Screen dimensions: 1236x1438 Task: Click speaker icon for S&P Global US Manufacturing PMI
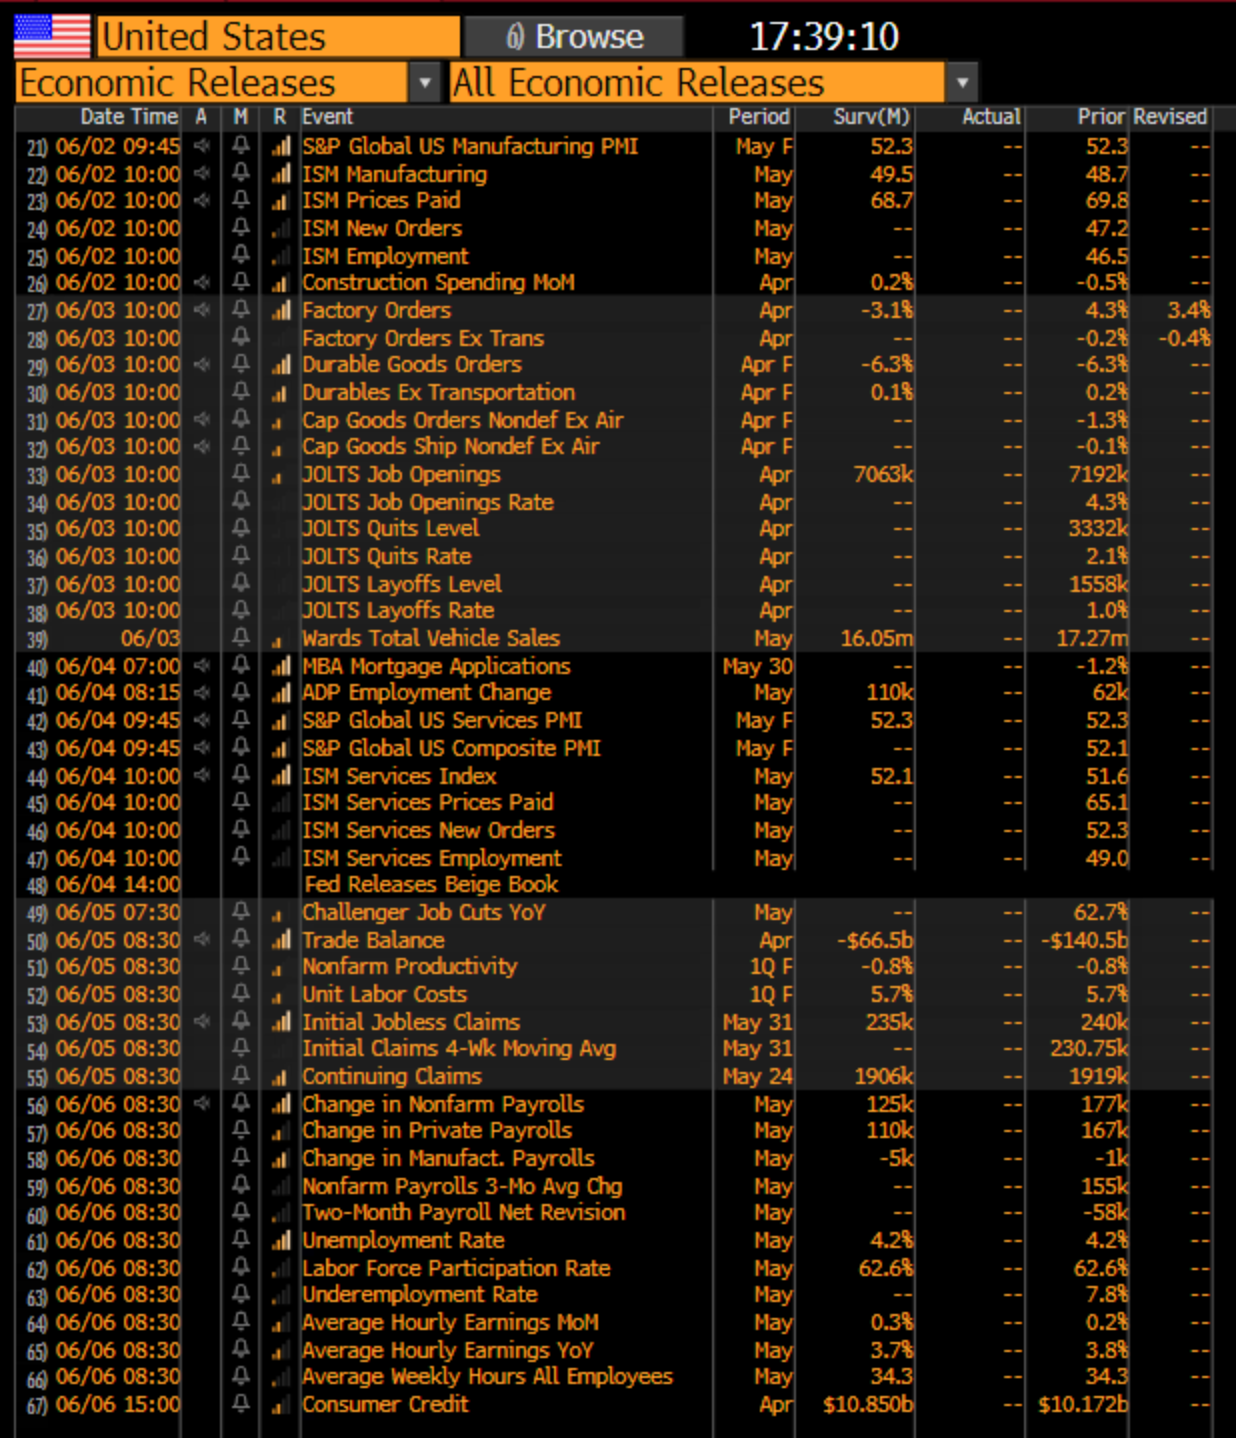point(202,146)
